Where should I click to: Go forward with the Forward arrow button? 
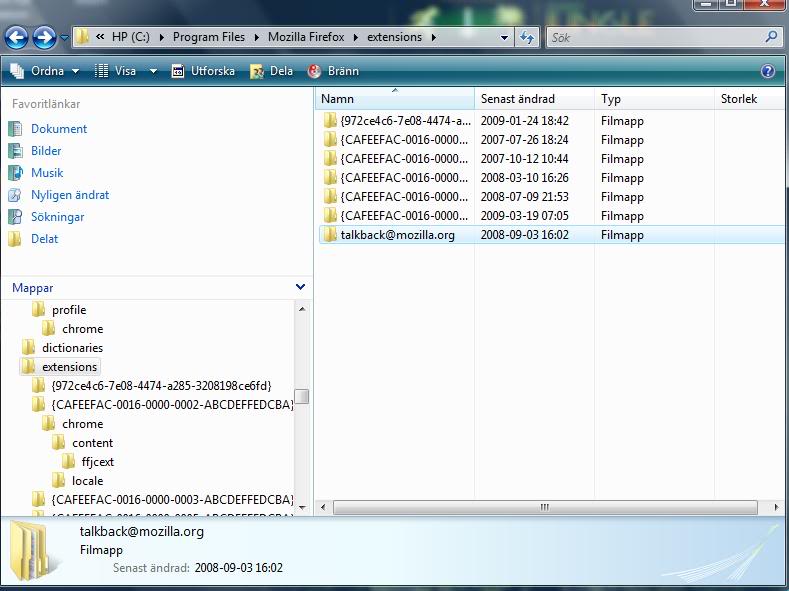(x=45, y=37)
